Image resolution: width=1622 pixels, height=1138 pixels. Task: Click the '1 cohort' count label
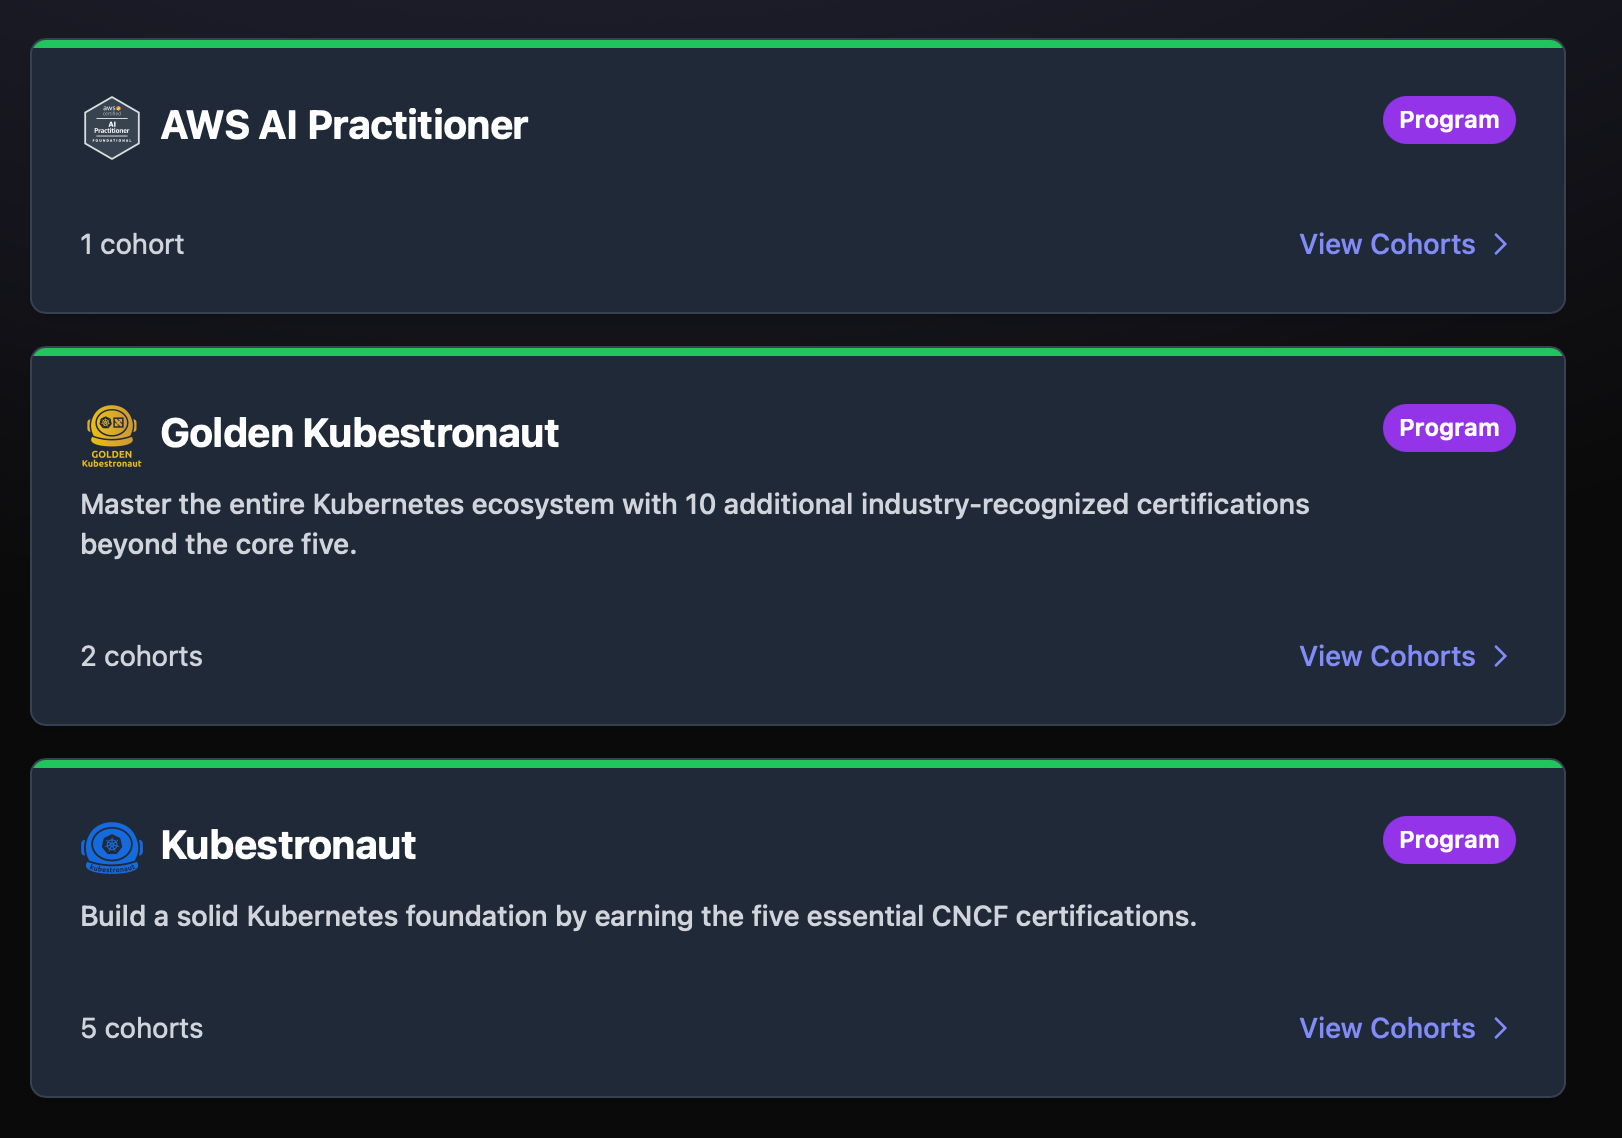[x=132, y=244]
